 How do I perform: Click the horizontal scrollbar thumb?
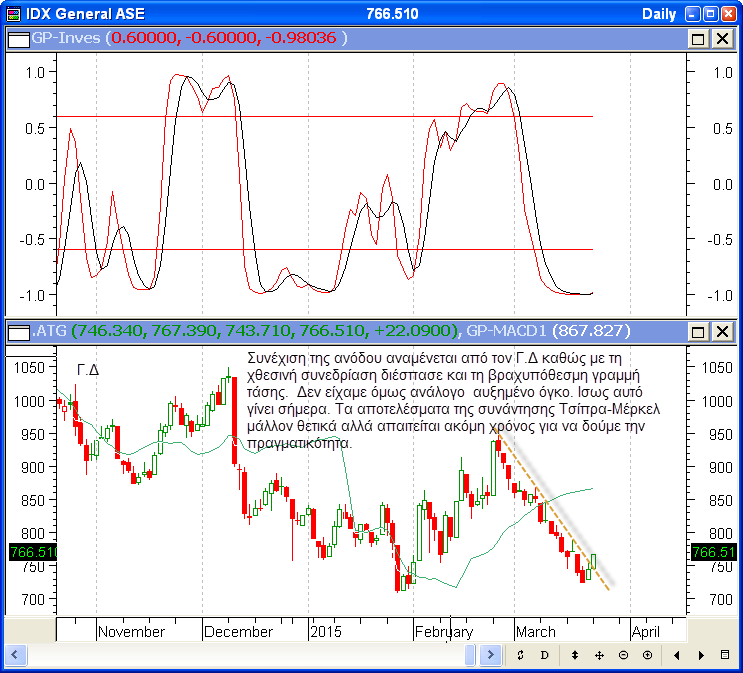[x=470, y=655]
